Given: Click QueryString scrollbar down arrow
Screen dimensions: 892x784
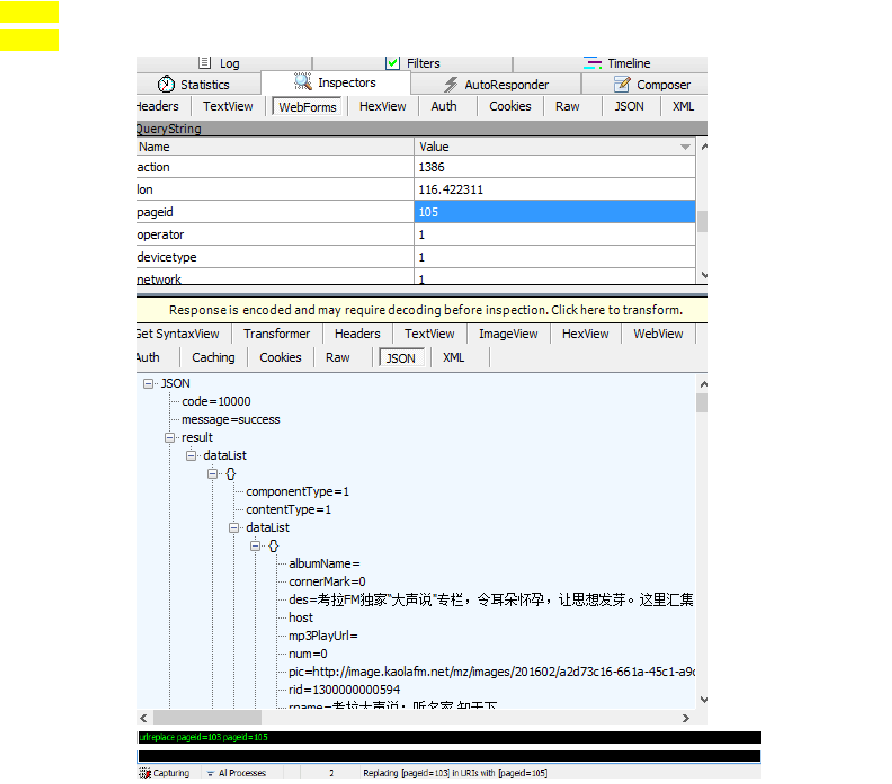Looking at the screenshot, I should (704, 275).
